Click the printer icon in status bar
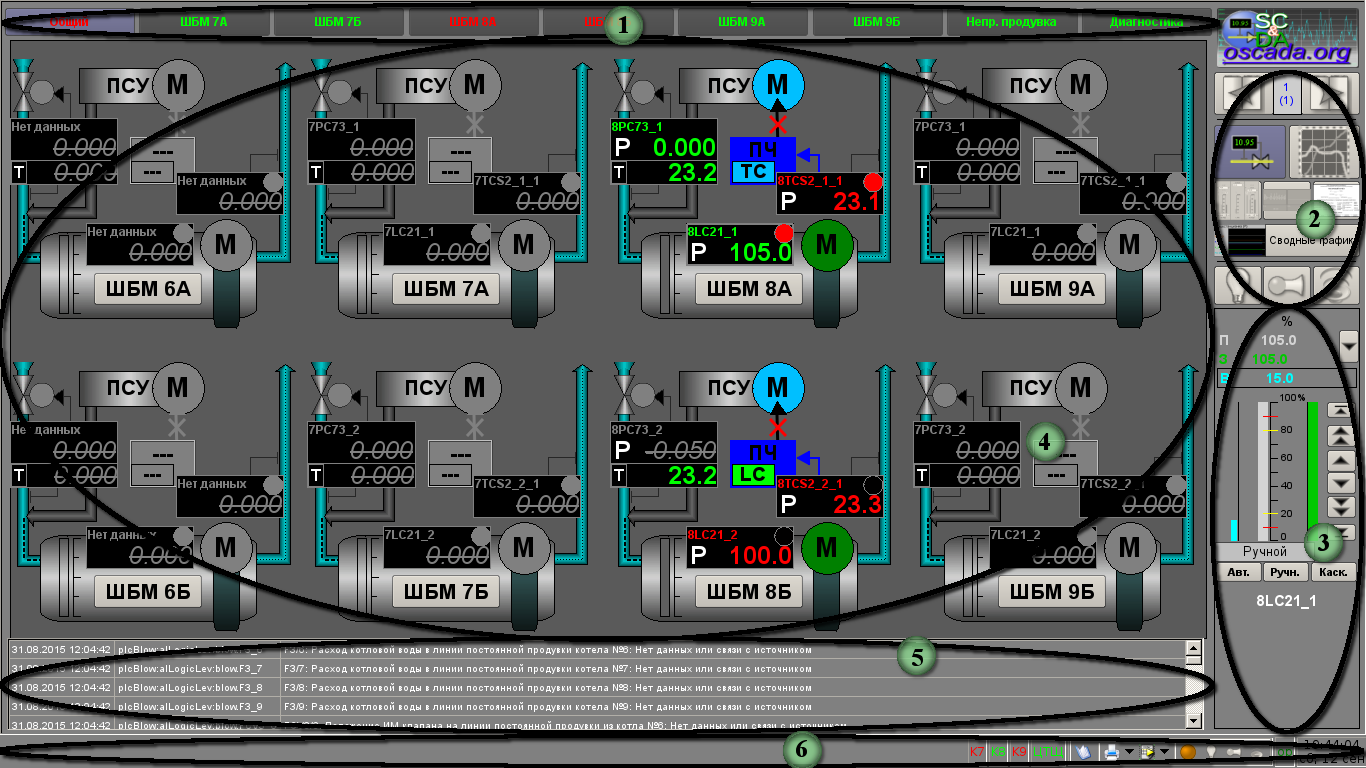Screen dimensions: 1366x768 (x=1111, y=751)
